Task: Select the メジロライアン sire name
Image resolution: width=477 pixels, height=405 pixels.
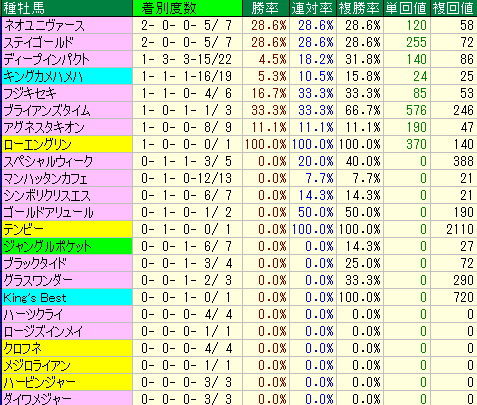Action: (37, 366)
